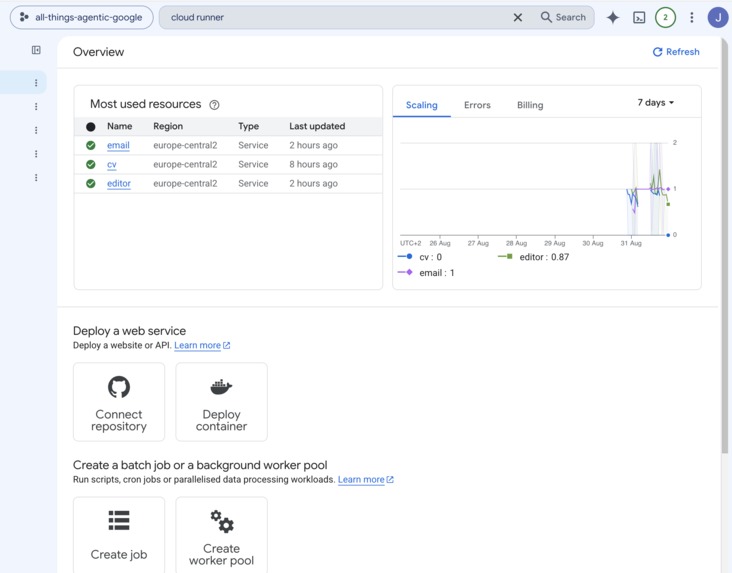Screen dimensions: 732x573
Task: Activate the Cloud Shell terminal icon
Action: pos(639,17)
